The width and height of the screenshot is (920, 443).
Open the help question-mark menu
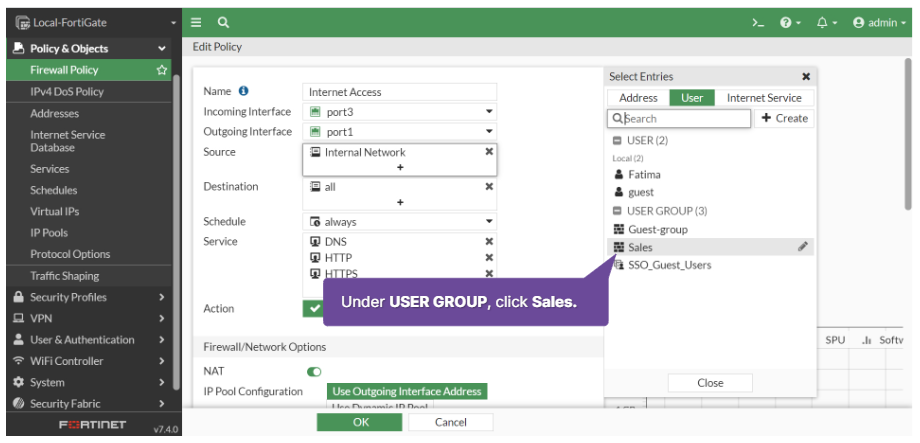tap(790, 23)
